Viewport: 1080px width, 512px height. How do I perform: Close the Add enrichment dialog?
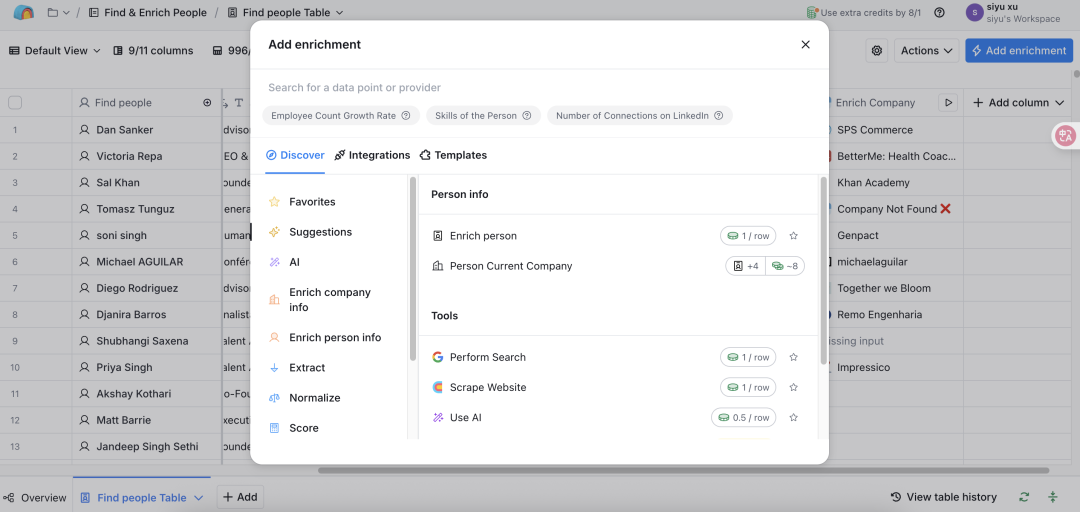point(805,45)
